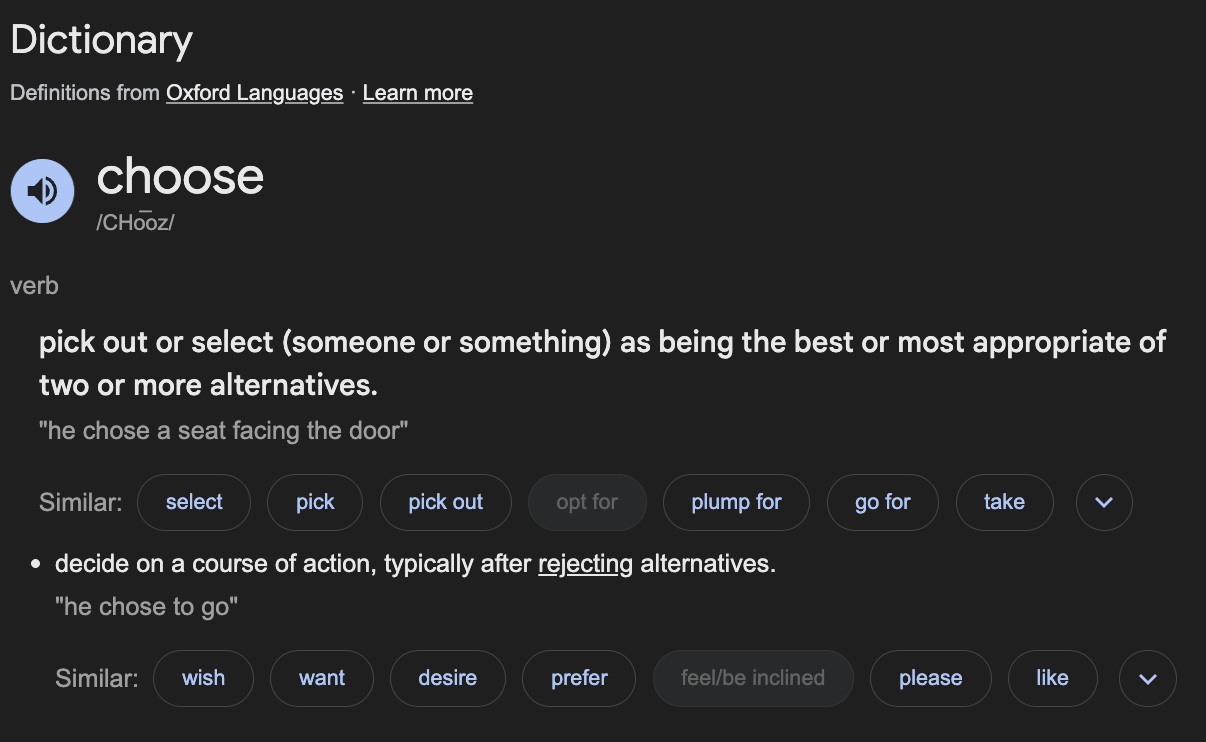The image size is (1206, 742).
Task: Open the 'like' synonym chip
Action: point(1052,678)
